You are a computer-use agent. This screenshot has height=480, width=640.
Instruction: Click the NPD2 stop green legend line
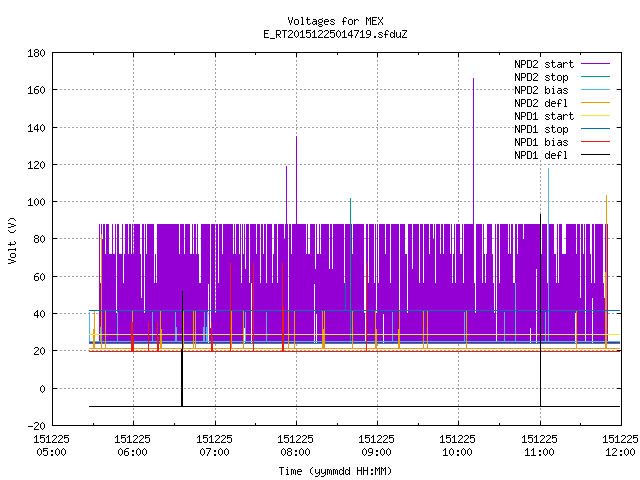click(x=595, y=77)
